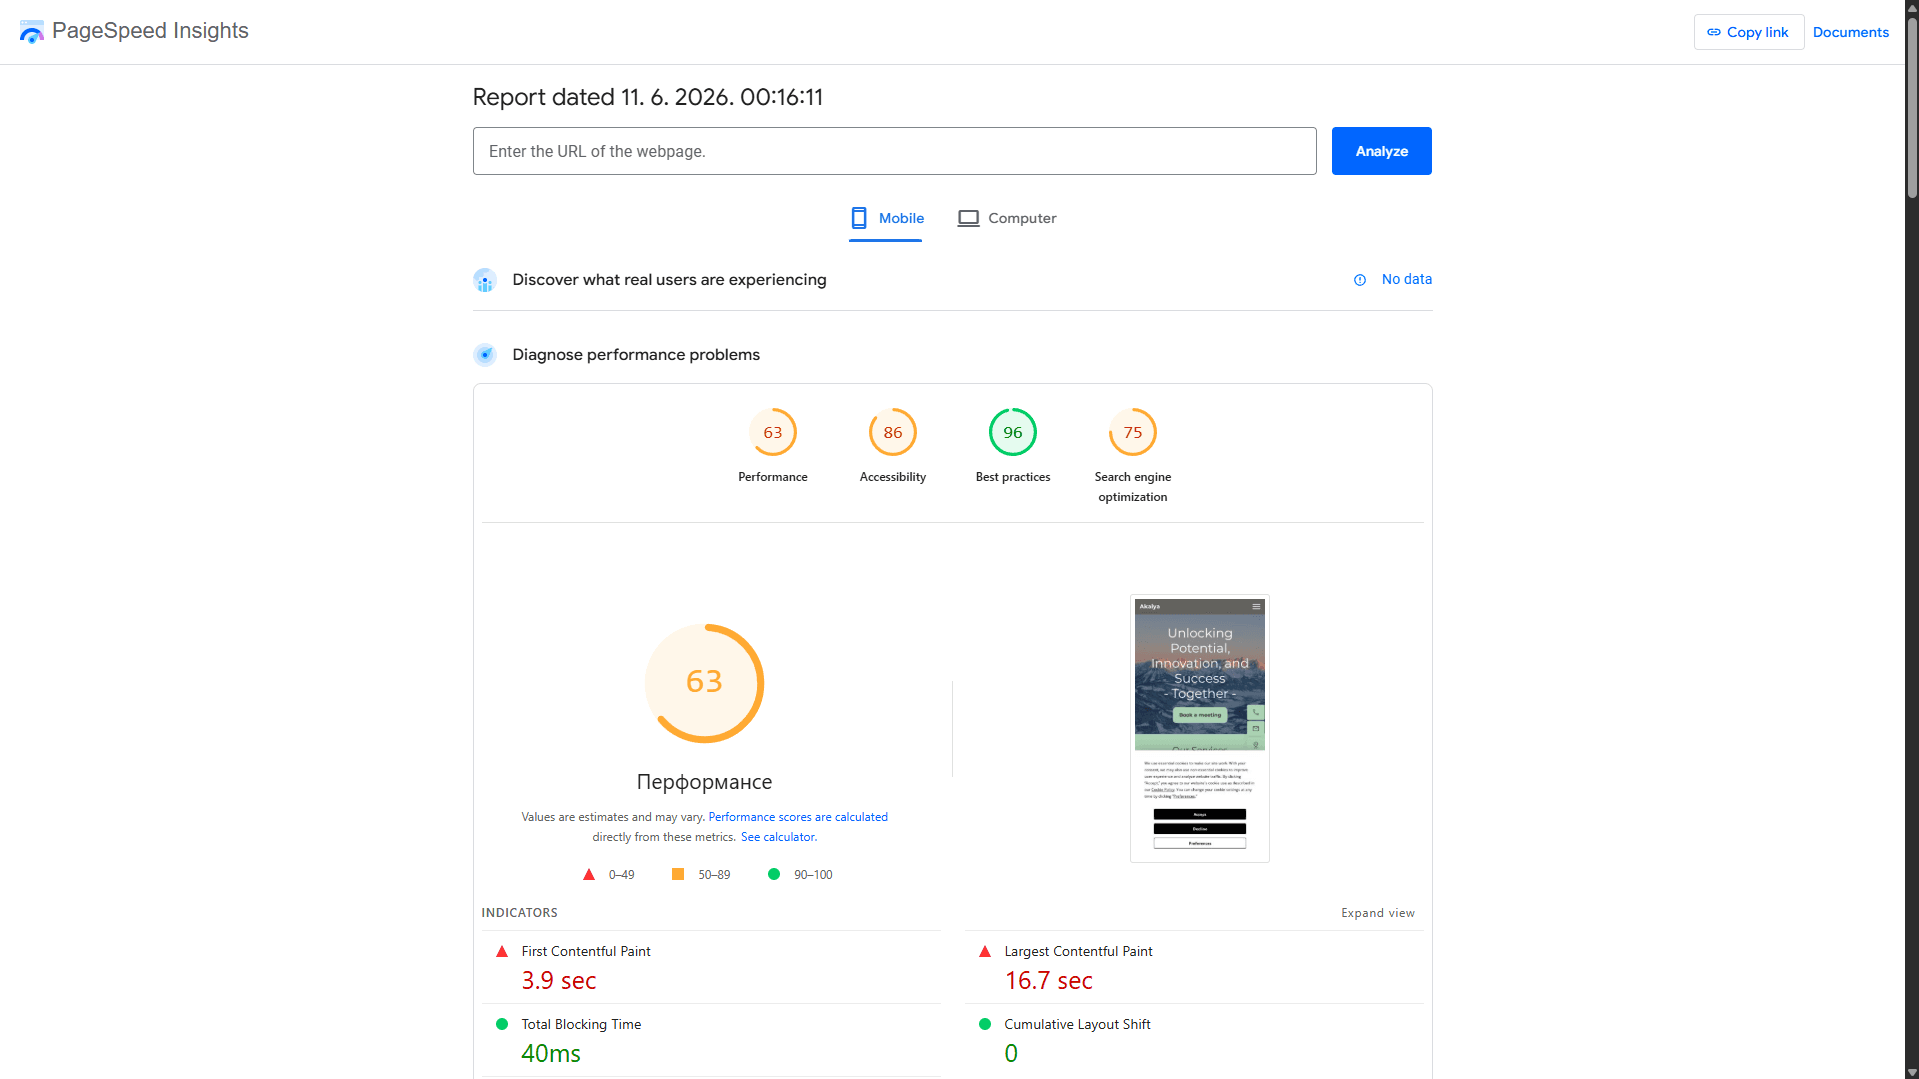Click Diagnose performance problems heading

[x=636, y=355]
